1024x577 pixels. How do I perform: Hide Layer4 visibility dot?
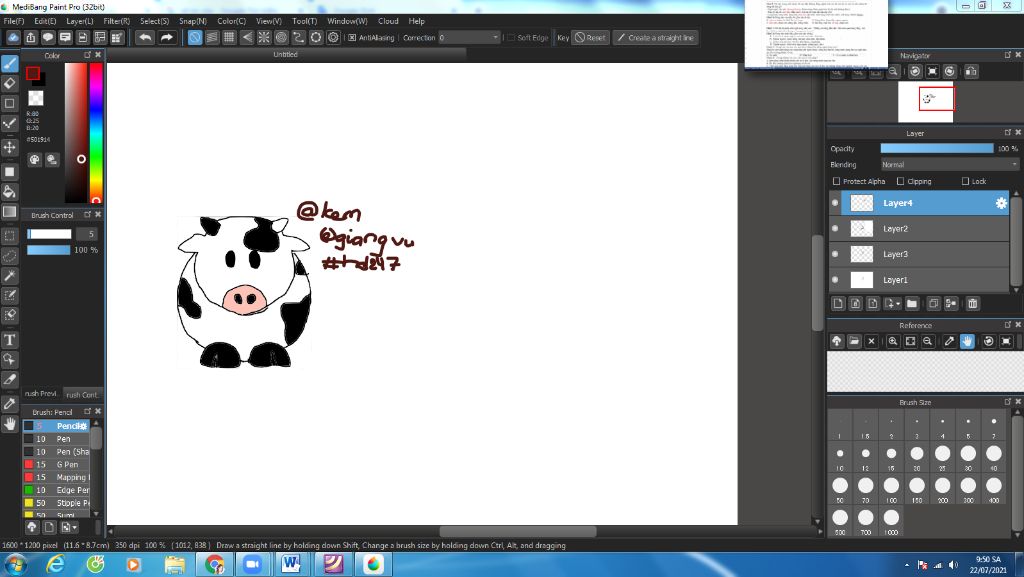pos(835,203)
